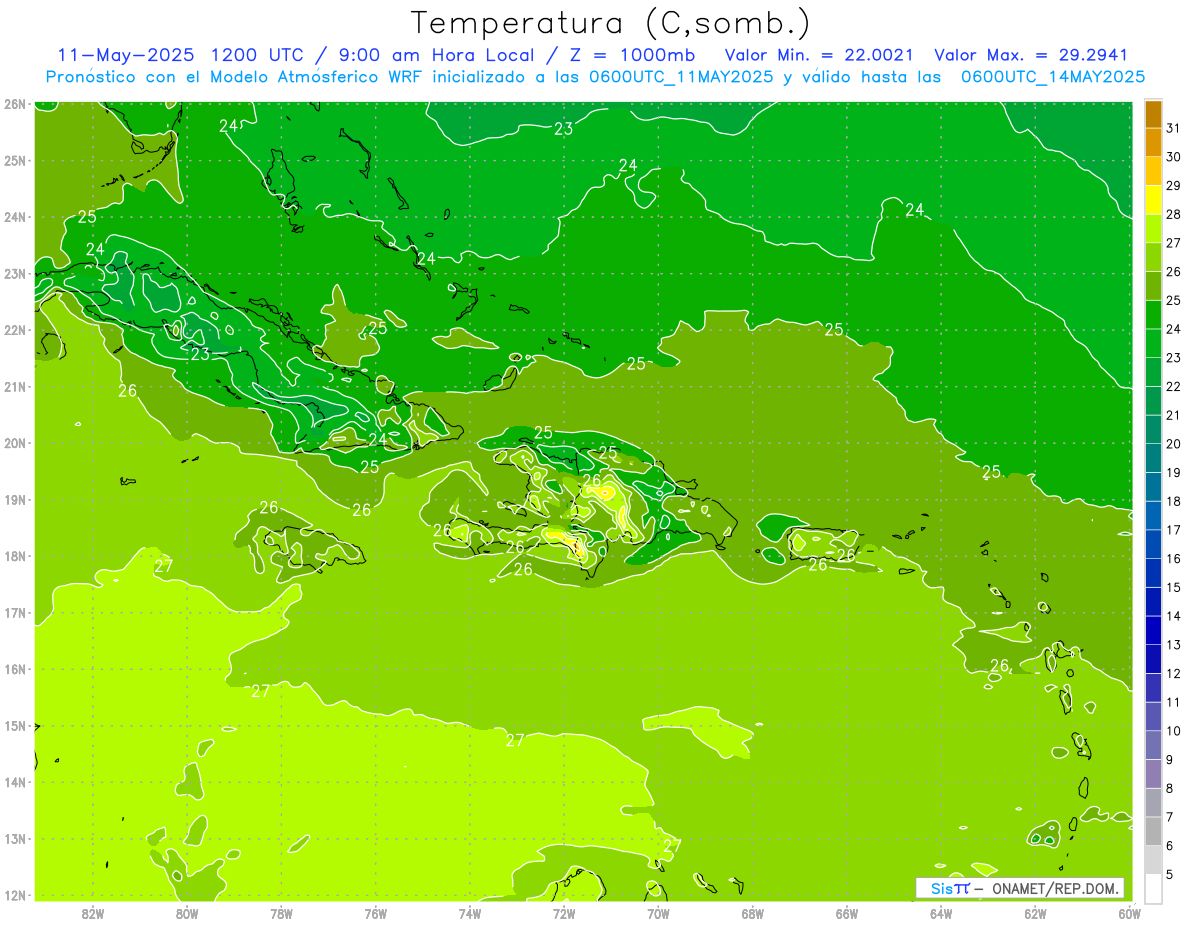Screen dimensions: 1200x927
Task: Click longitude axis label '76W'
Action: click(x=376, y=914)
